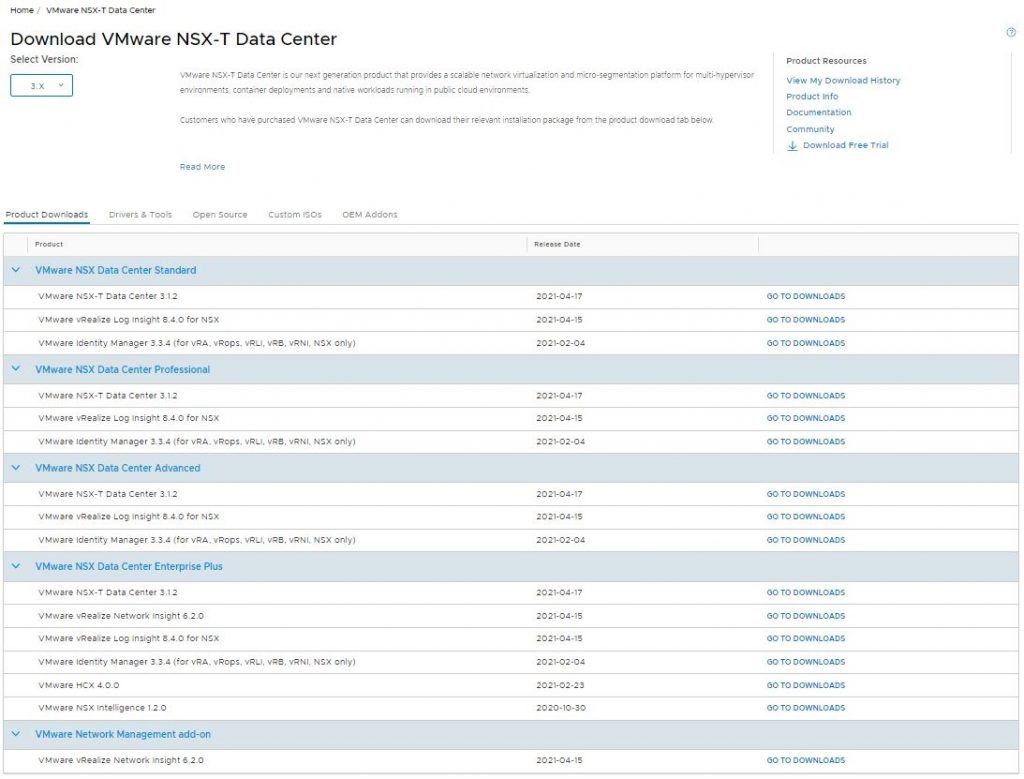This screenshot has height=779, width=1024.
Task: Go to downloads for Identity Manager under Enterprise Plus
Action: [x=806, y=662]
